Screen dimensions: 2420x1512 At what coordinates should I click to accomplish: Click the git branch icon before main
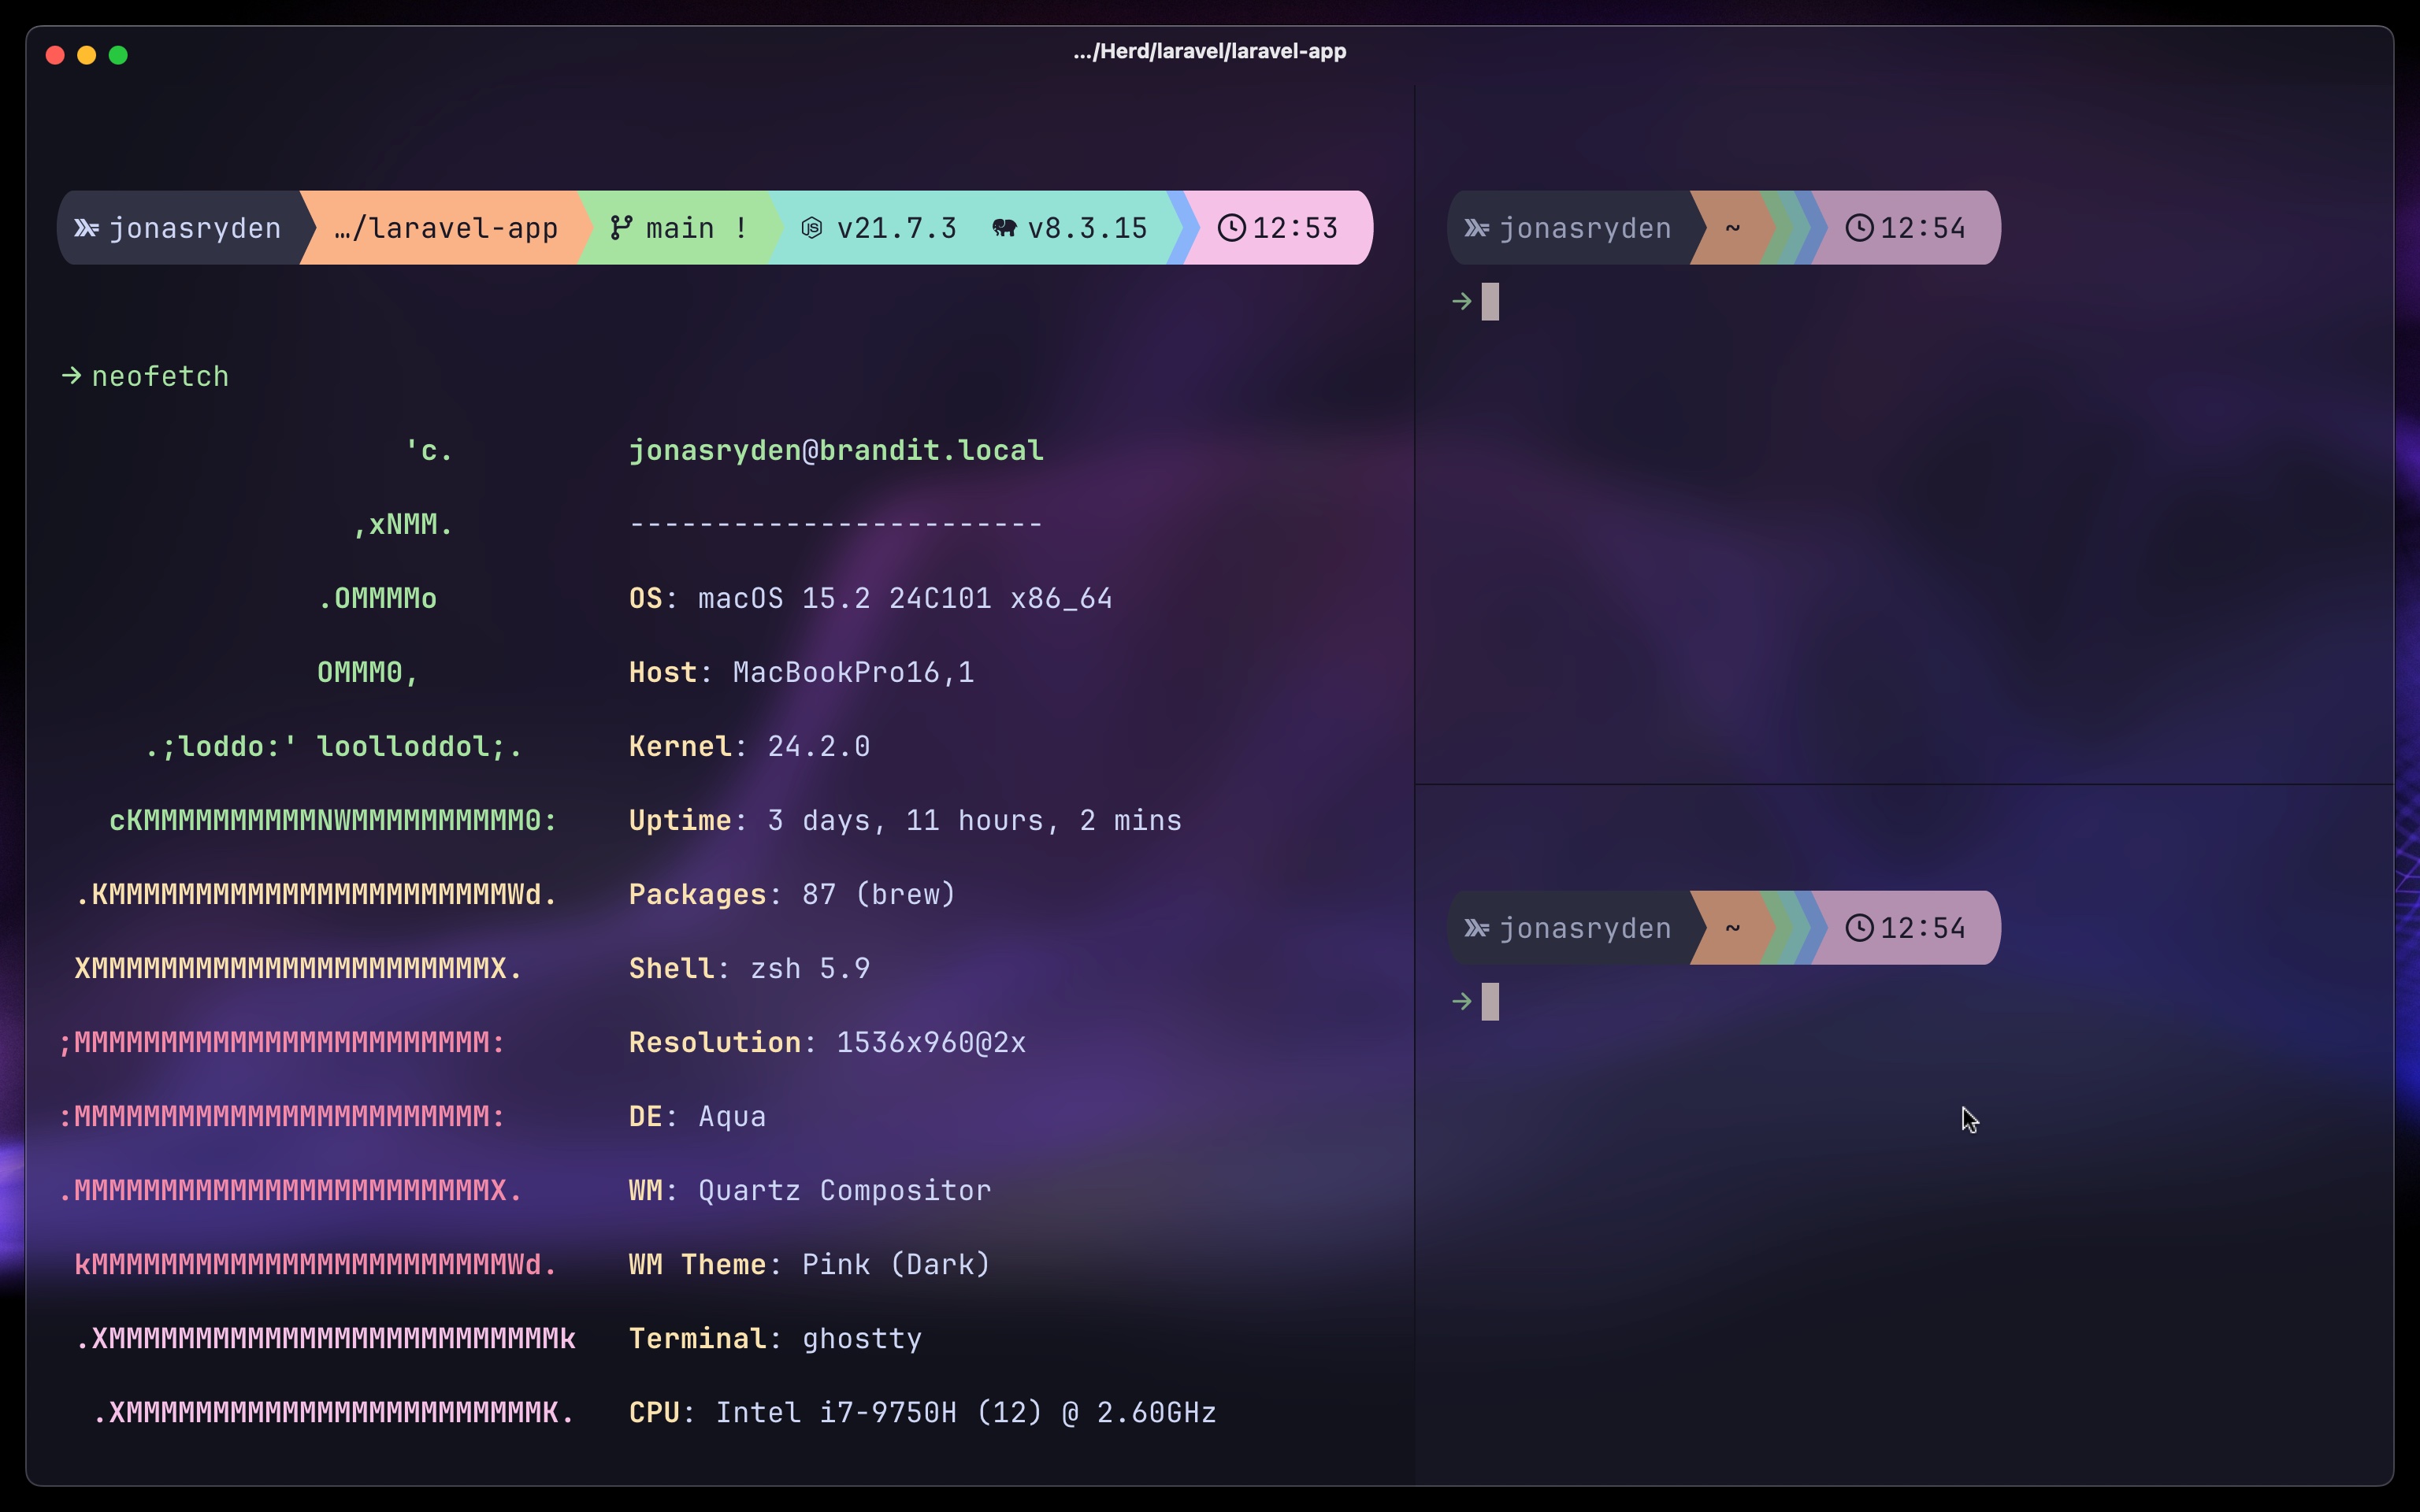pos(621,228)
